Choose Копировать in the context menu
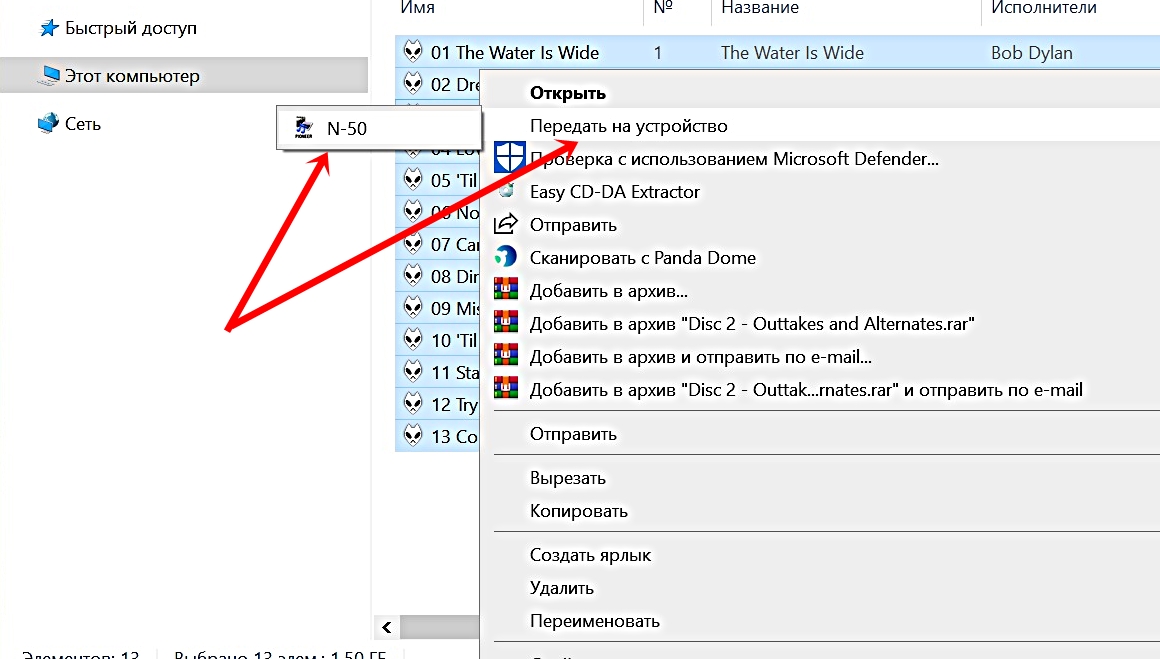The image size is (1160, 659). 578,511
